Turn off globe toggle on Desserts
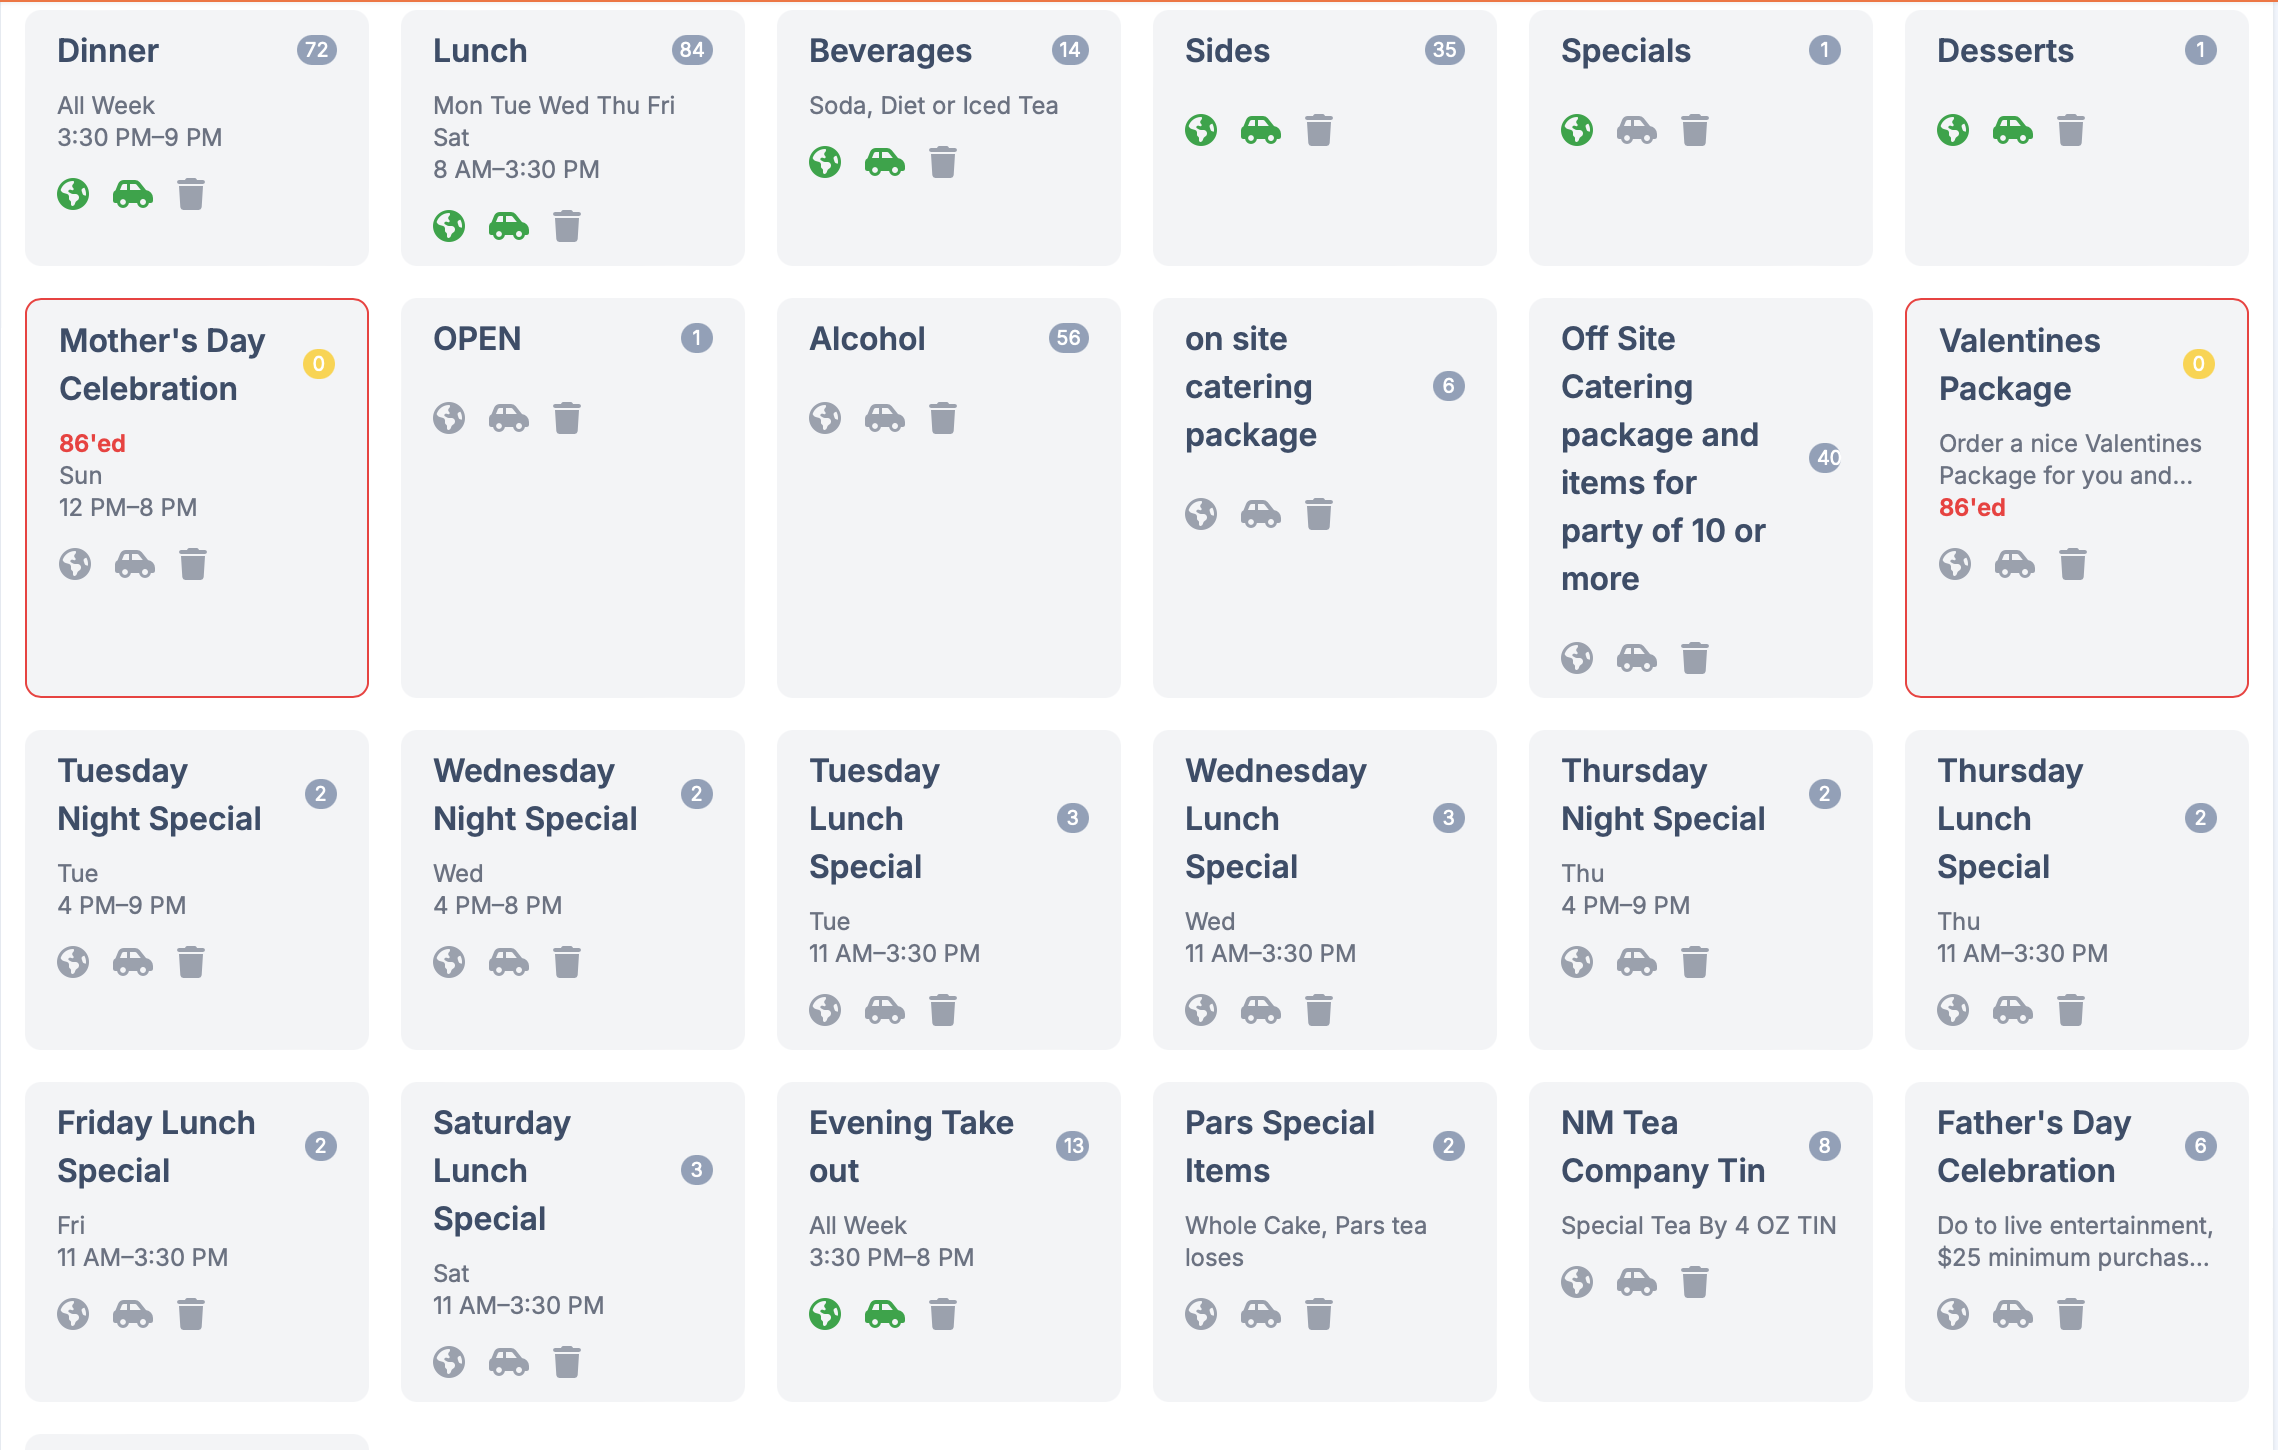This screenshot has width=2278, height=1450. coord(1953,130)
